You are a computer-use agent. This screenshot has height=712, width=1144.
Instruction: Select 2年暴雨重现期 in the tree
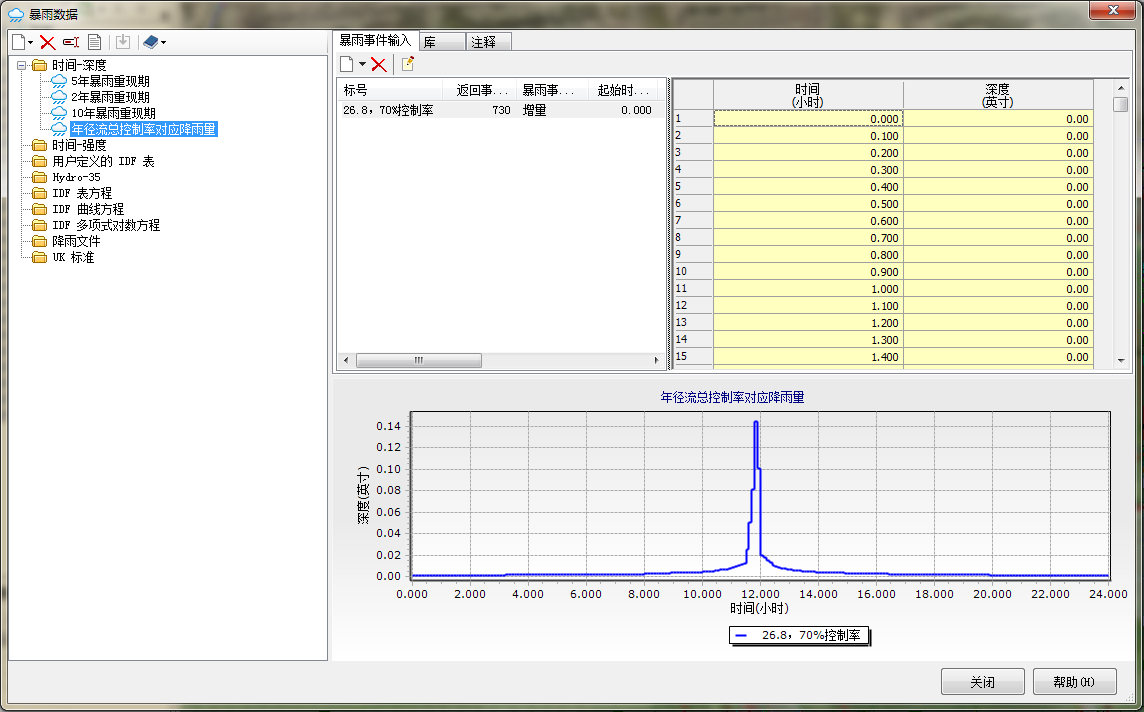tap(110, 98)
